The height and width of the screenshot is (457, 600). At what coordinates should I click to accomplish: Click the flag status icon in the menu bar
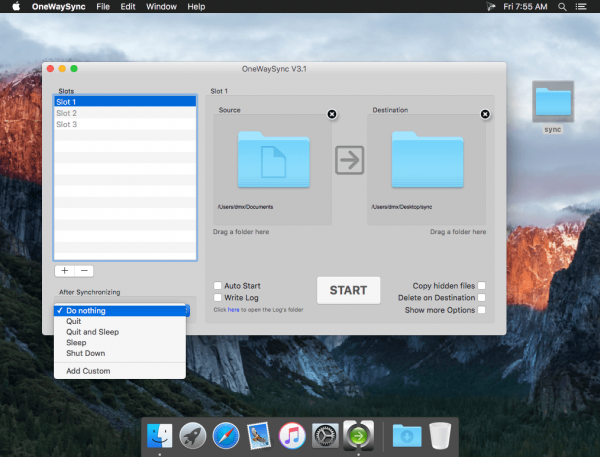point(491,7)
